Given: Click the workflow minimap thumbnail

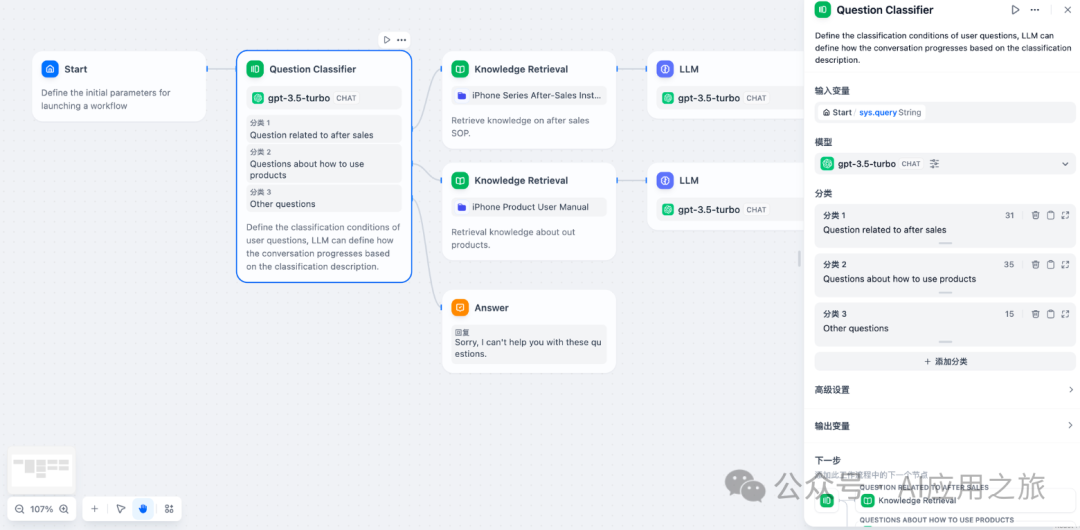Looking at the screenshot, I should [x=41, y=467].
